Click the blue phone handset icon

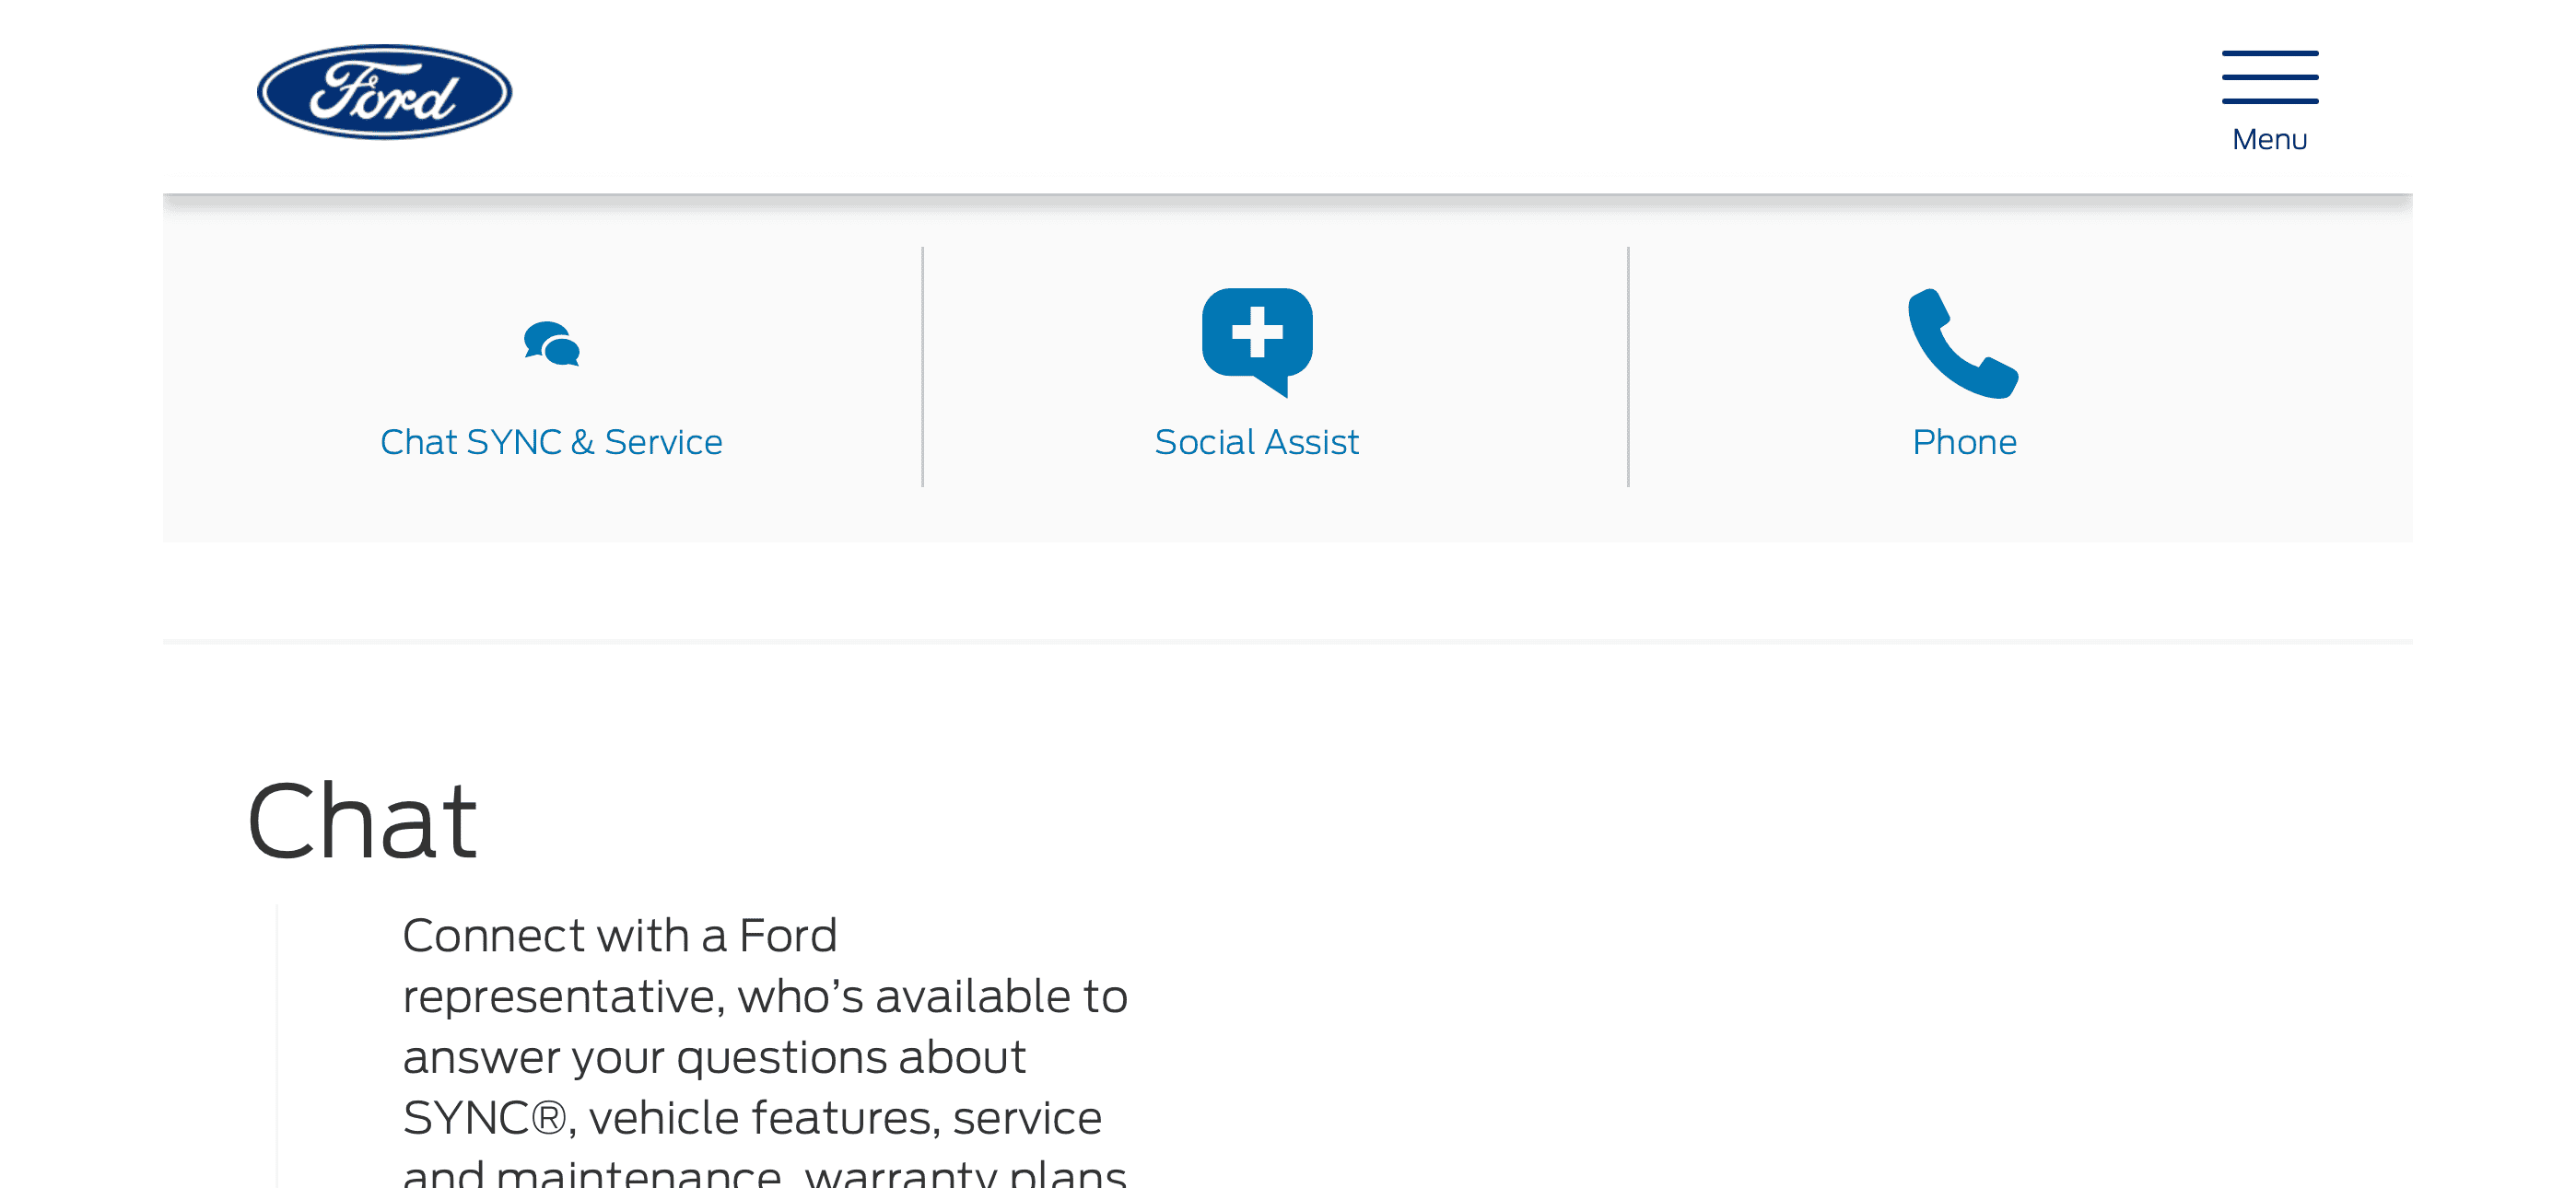[1963, 343]
